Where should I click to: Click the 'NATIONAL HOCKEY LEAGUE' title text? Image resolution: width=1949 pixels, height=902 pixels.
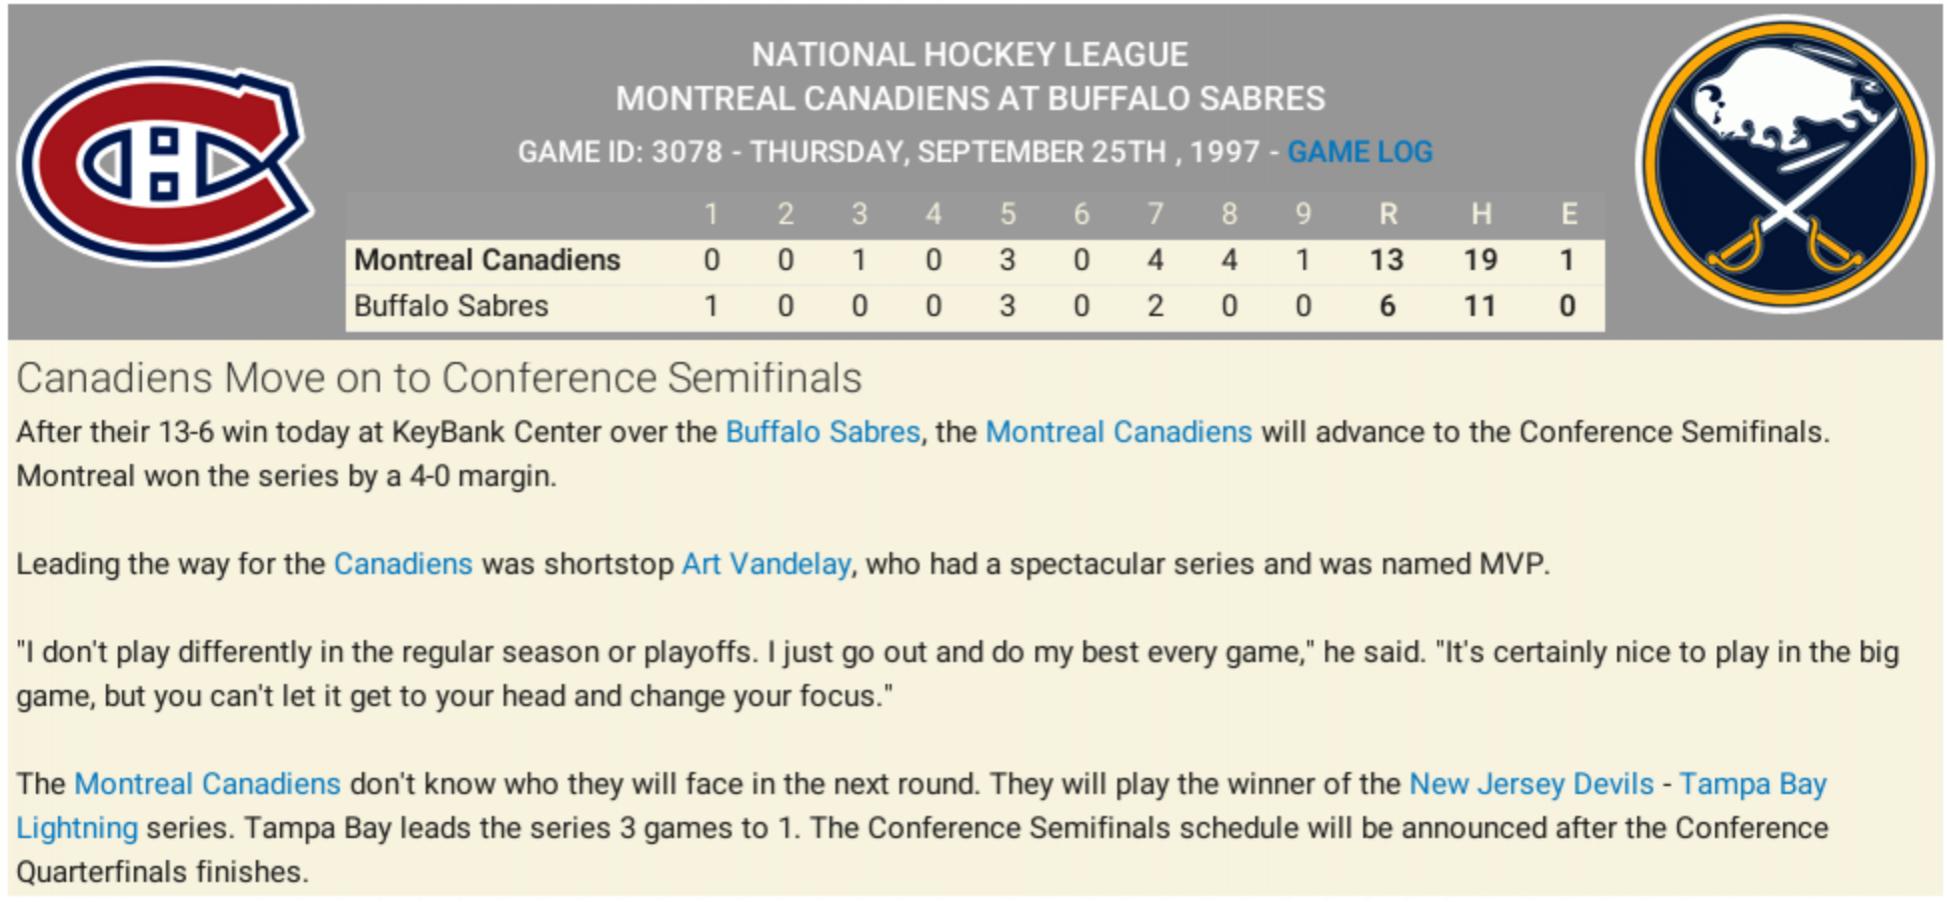pyautogui.click(x=969, y=54)
